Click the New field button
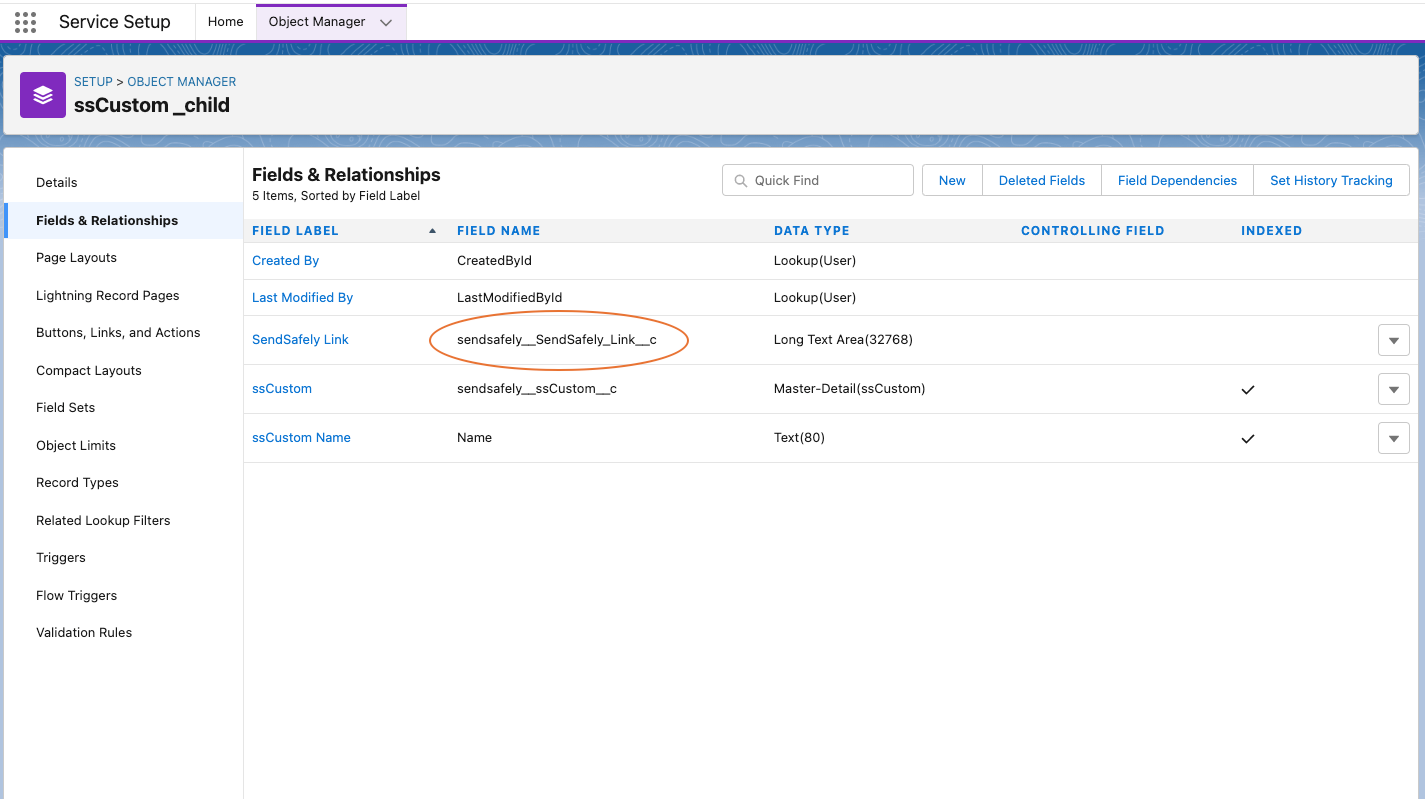 (952, 181)
